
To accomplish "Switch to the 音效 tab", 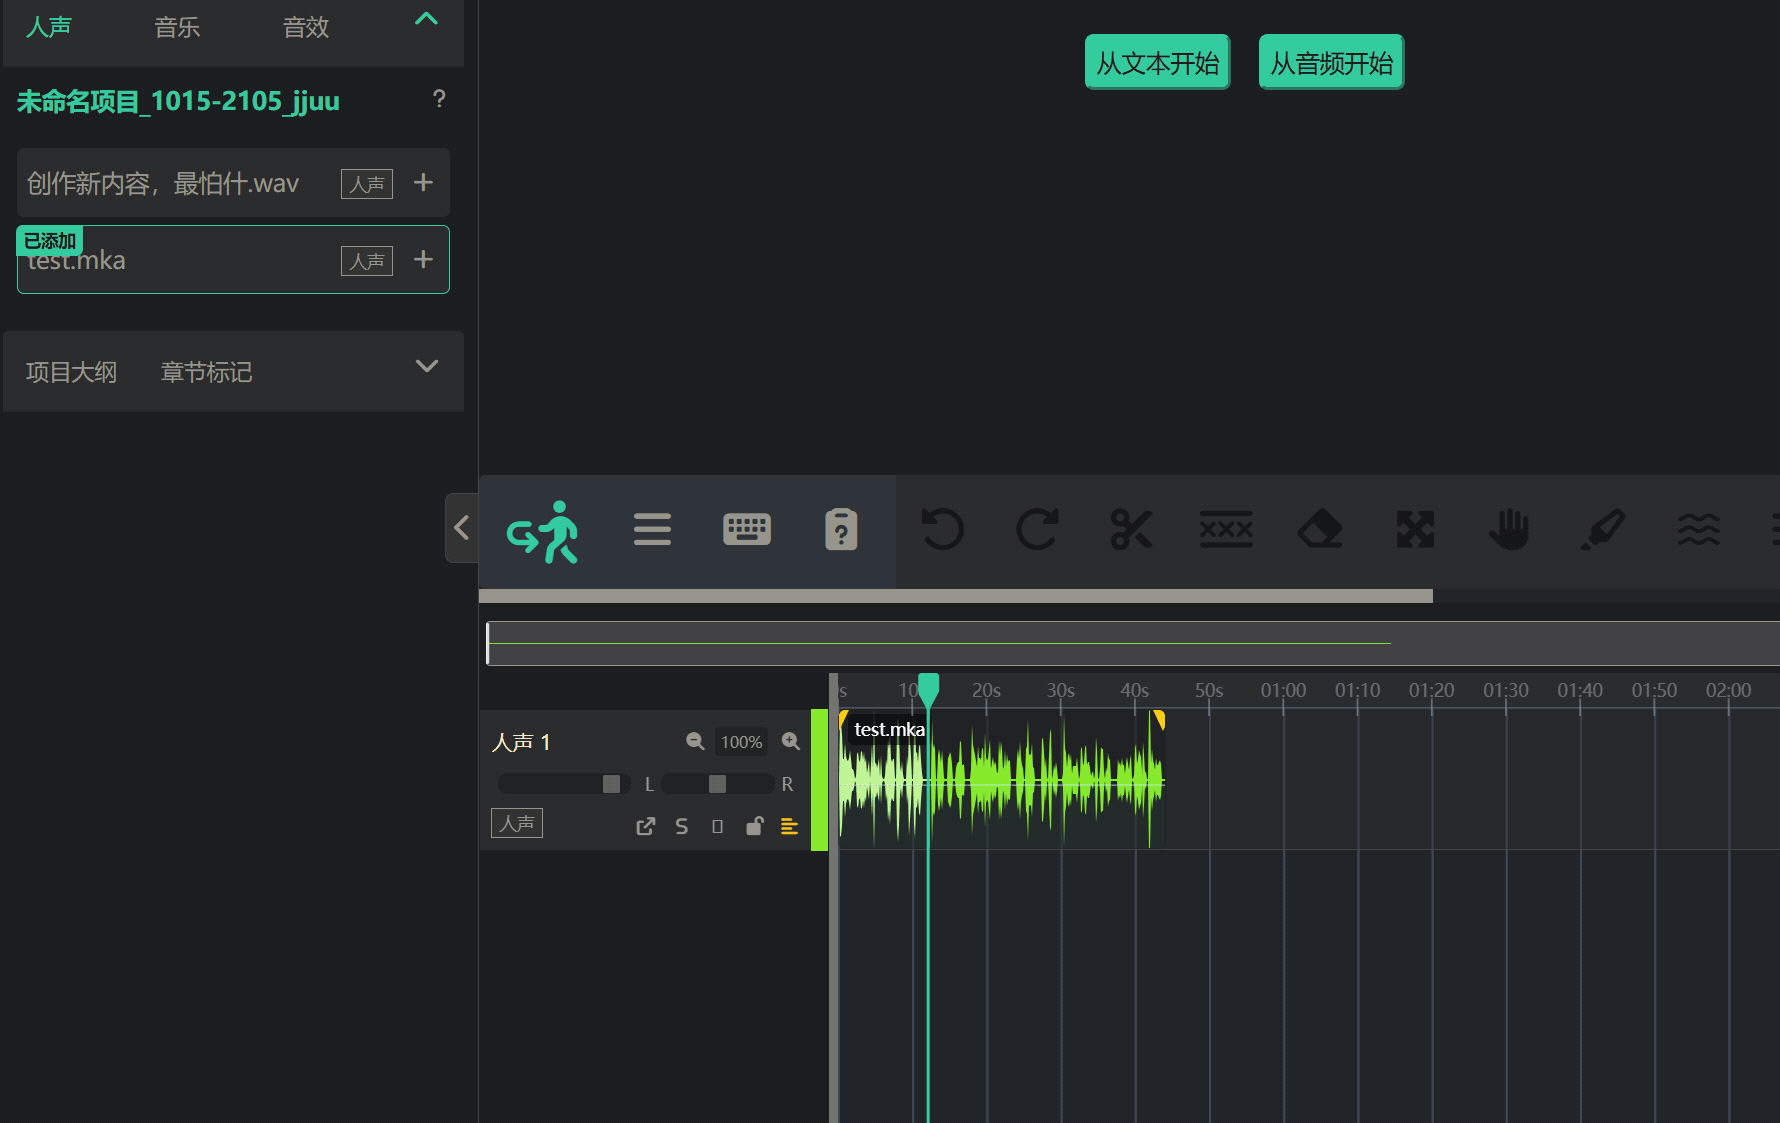I will coord(306,27).
